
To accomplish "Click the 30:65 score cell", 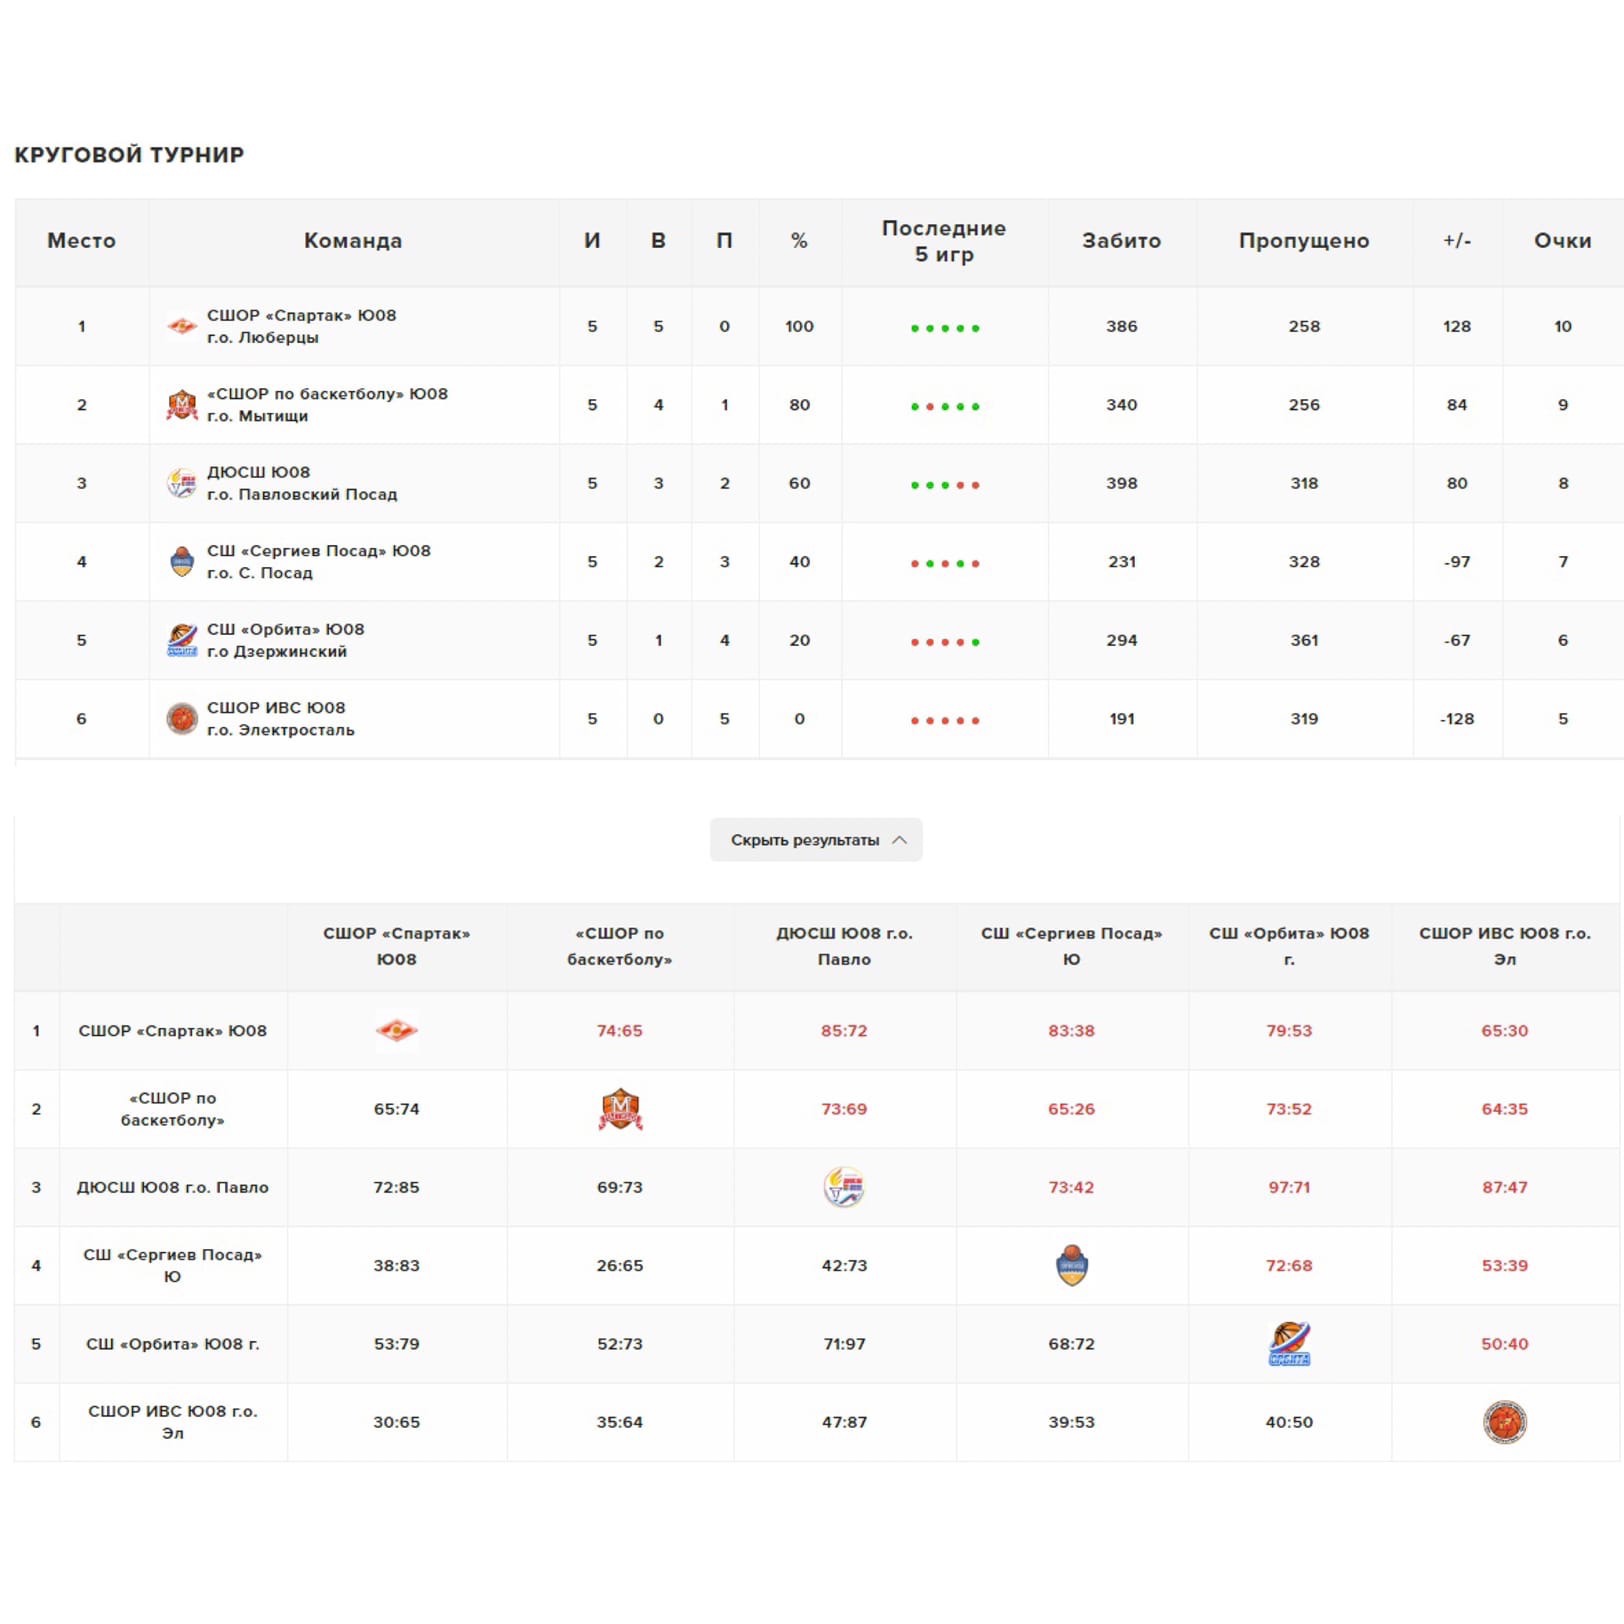I will [397, 1422].
